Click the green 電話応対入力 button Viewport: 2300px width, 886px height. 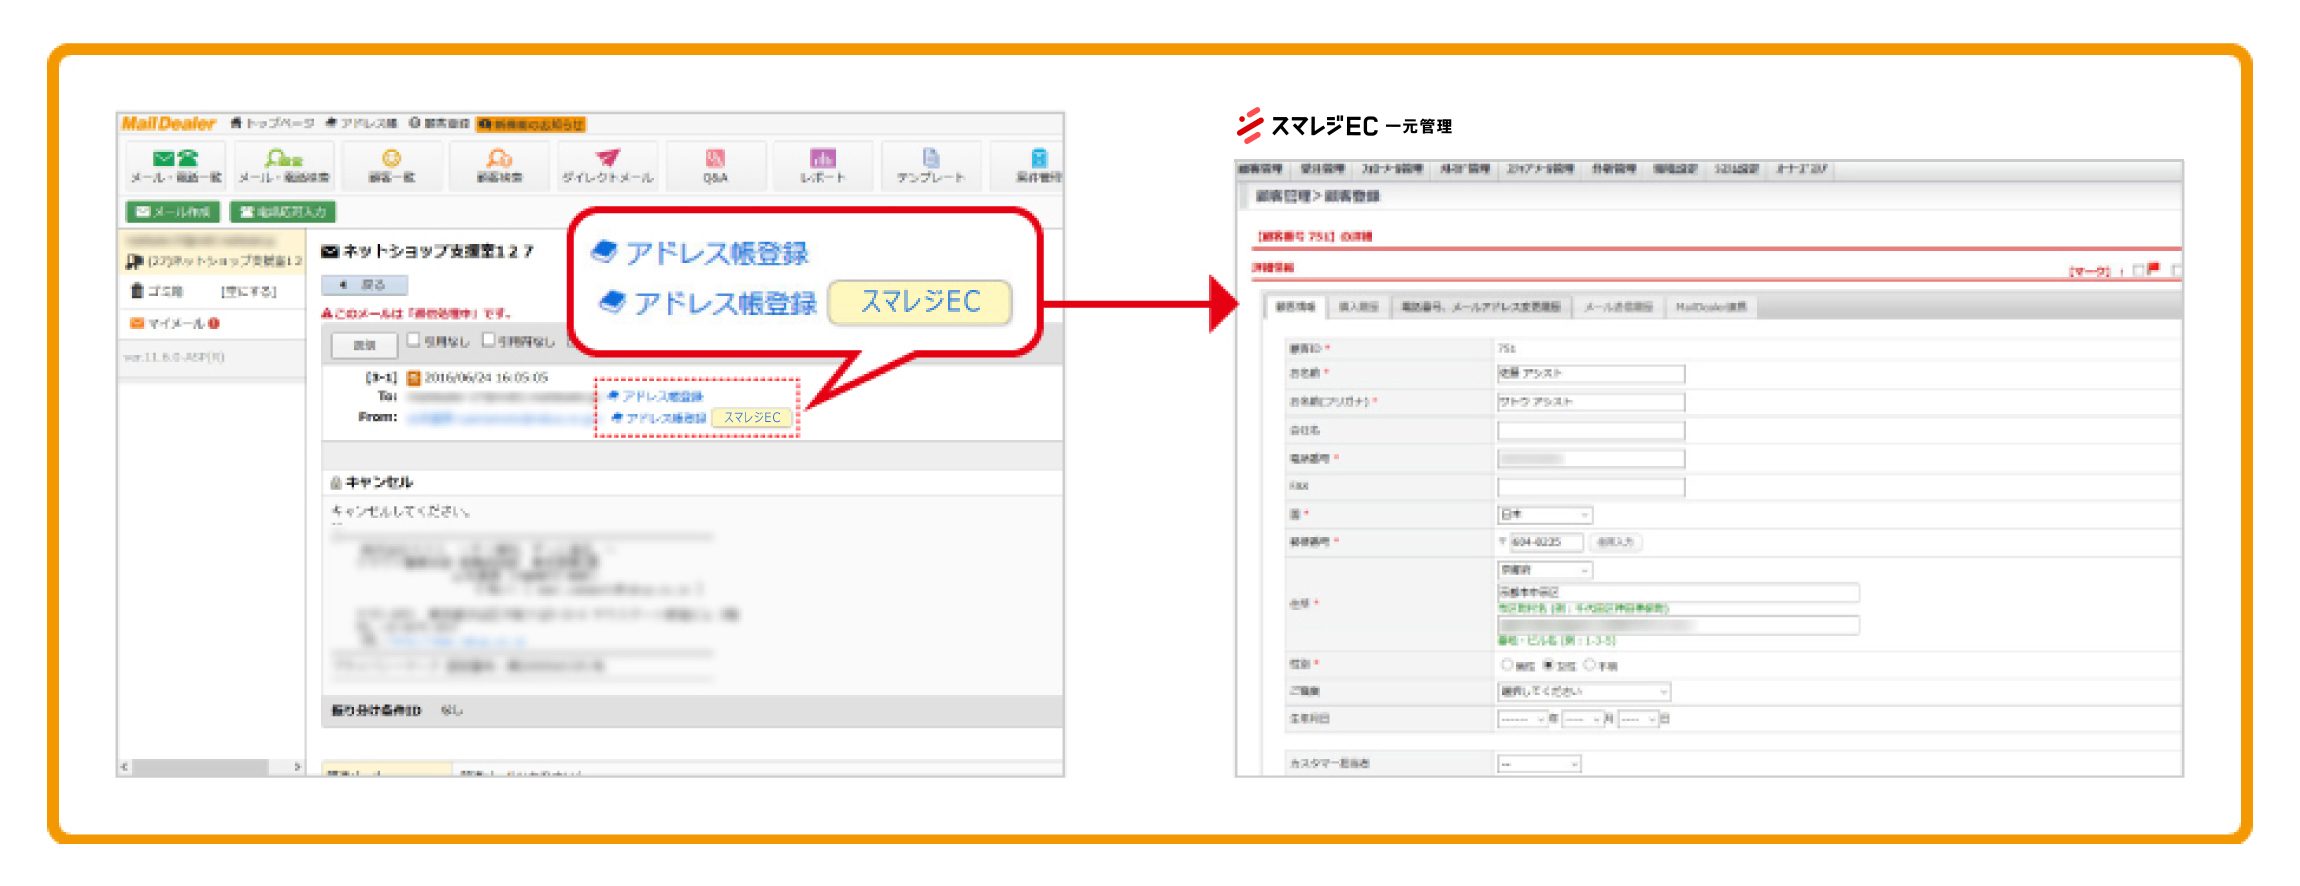[283, 212]
